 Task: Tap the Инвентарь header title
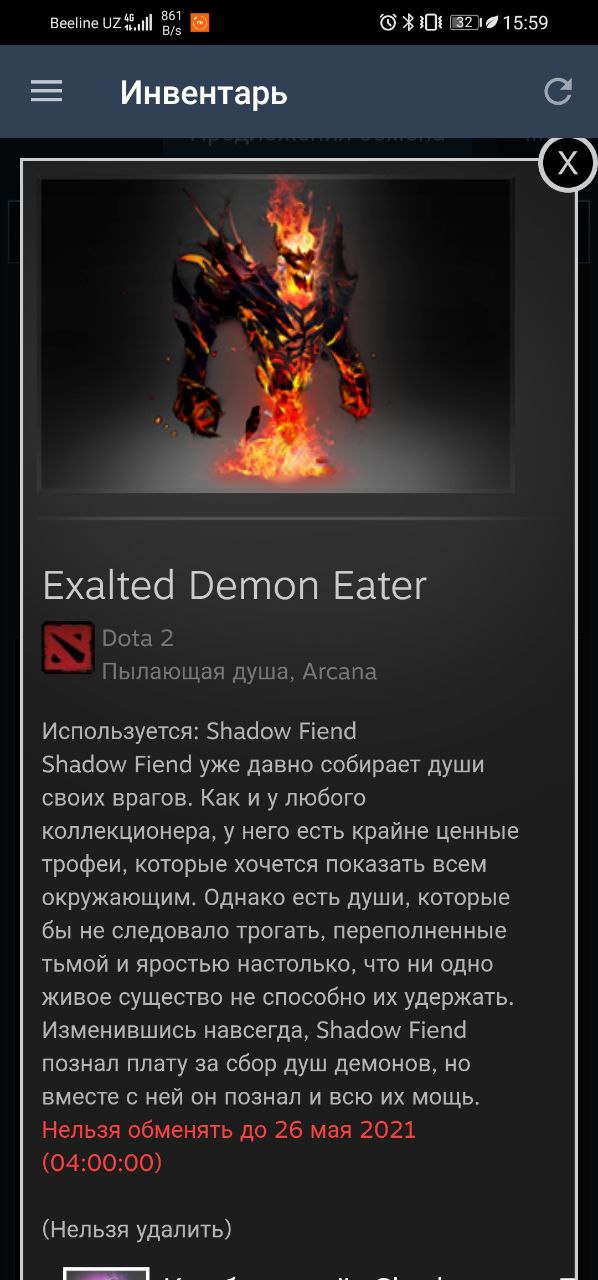click(204, 93)
